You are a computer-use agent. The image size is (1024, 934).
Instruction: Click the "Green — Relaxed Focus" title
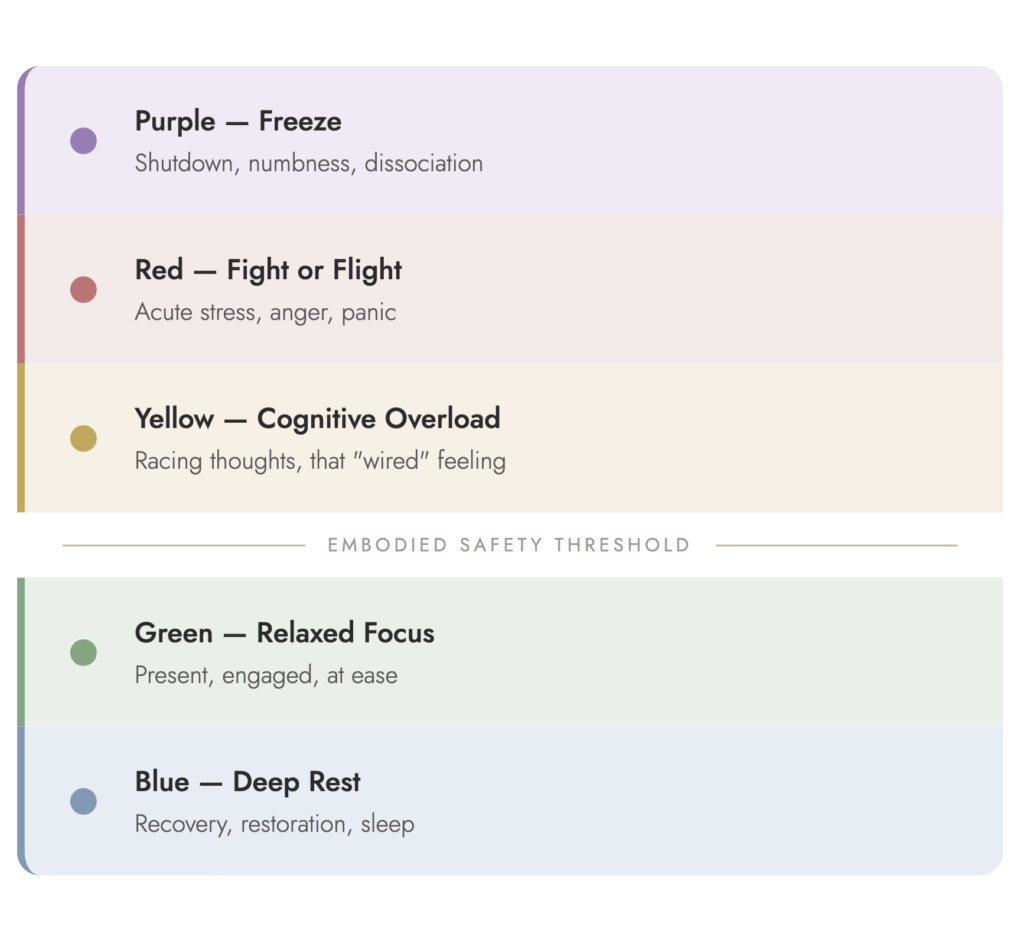pyautogui.click(x=284, y=633)
